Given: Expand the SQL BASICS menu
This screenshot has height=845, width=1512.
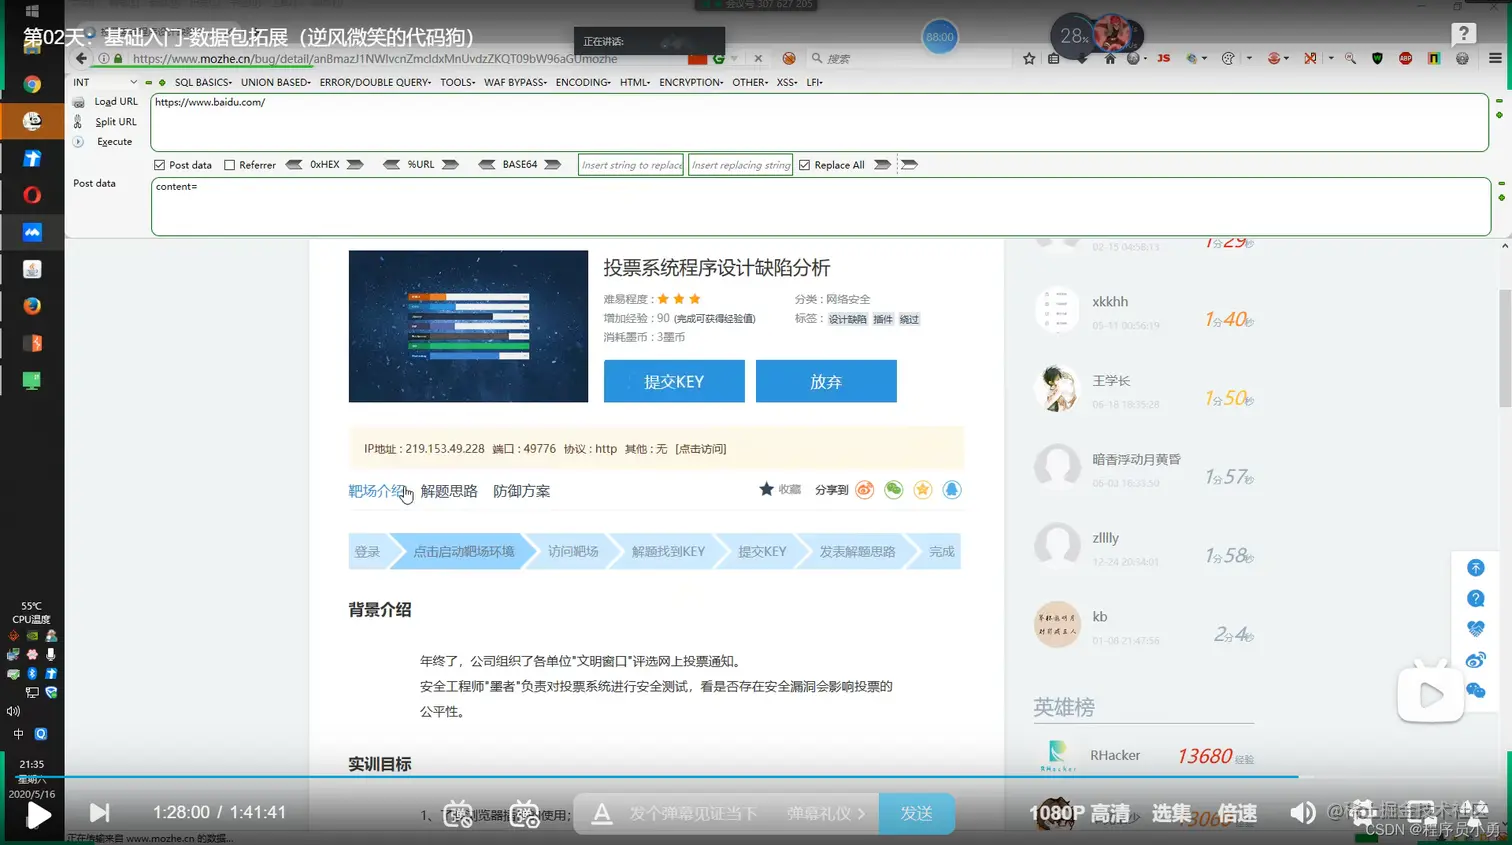Looking at the screenshot, I should pyautogui.click(x=203, y=82).
